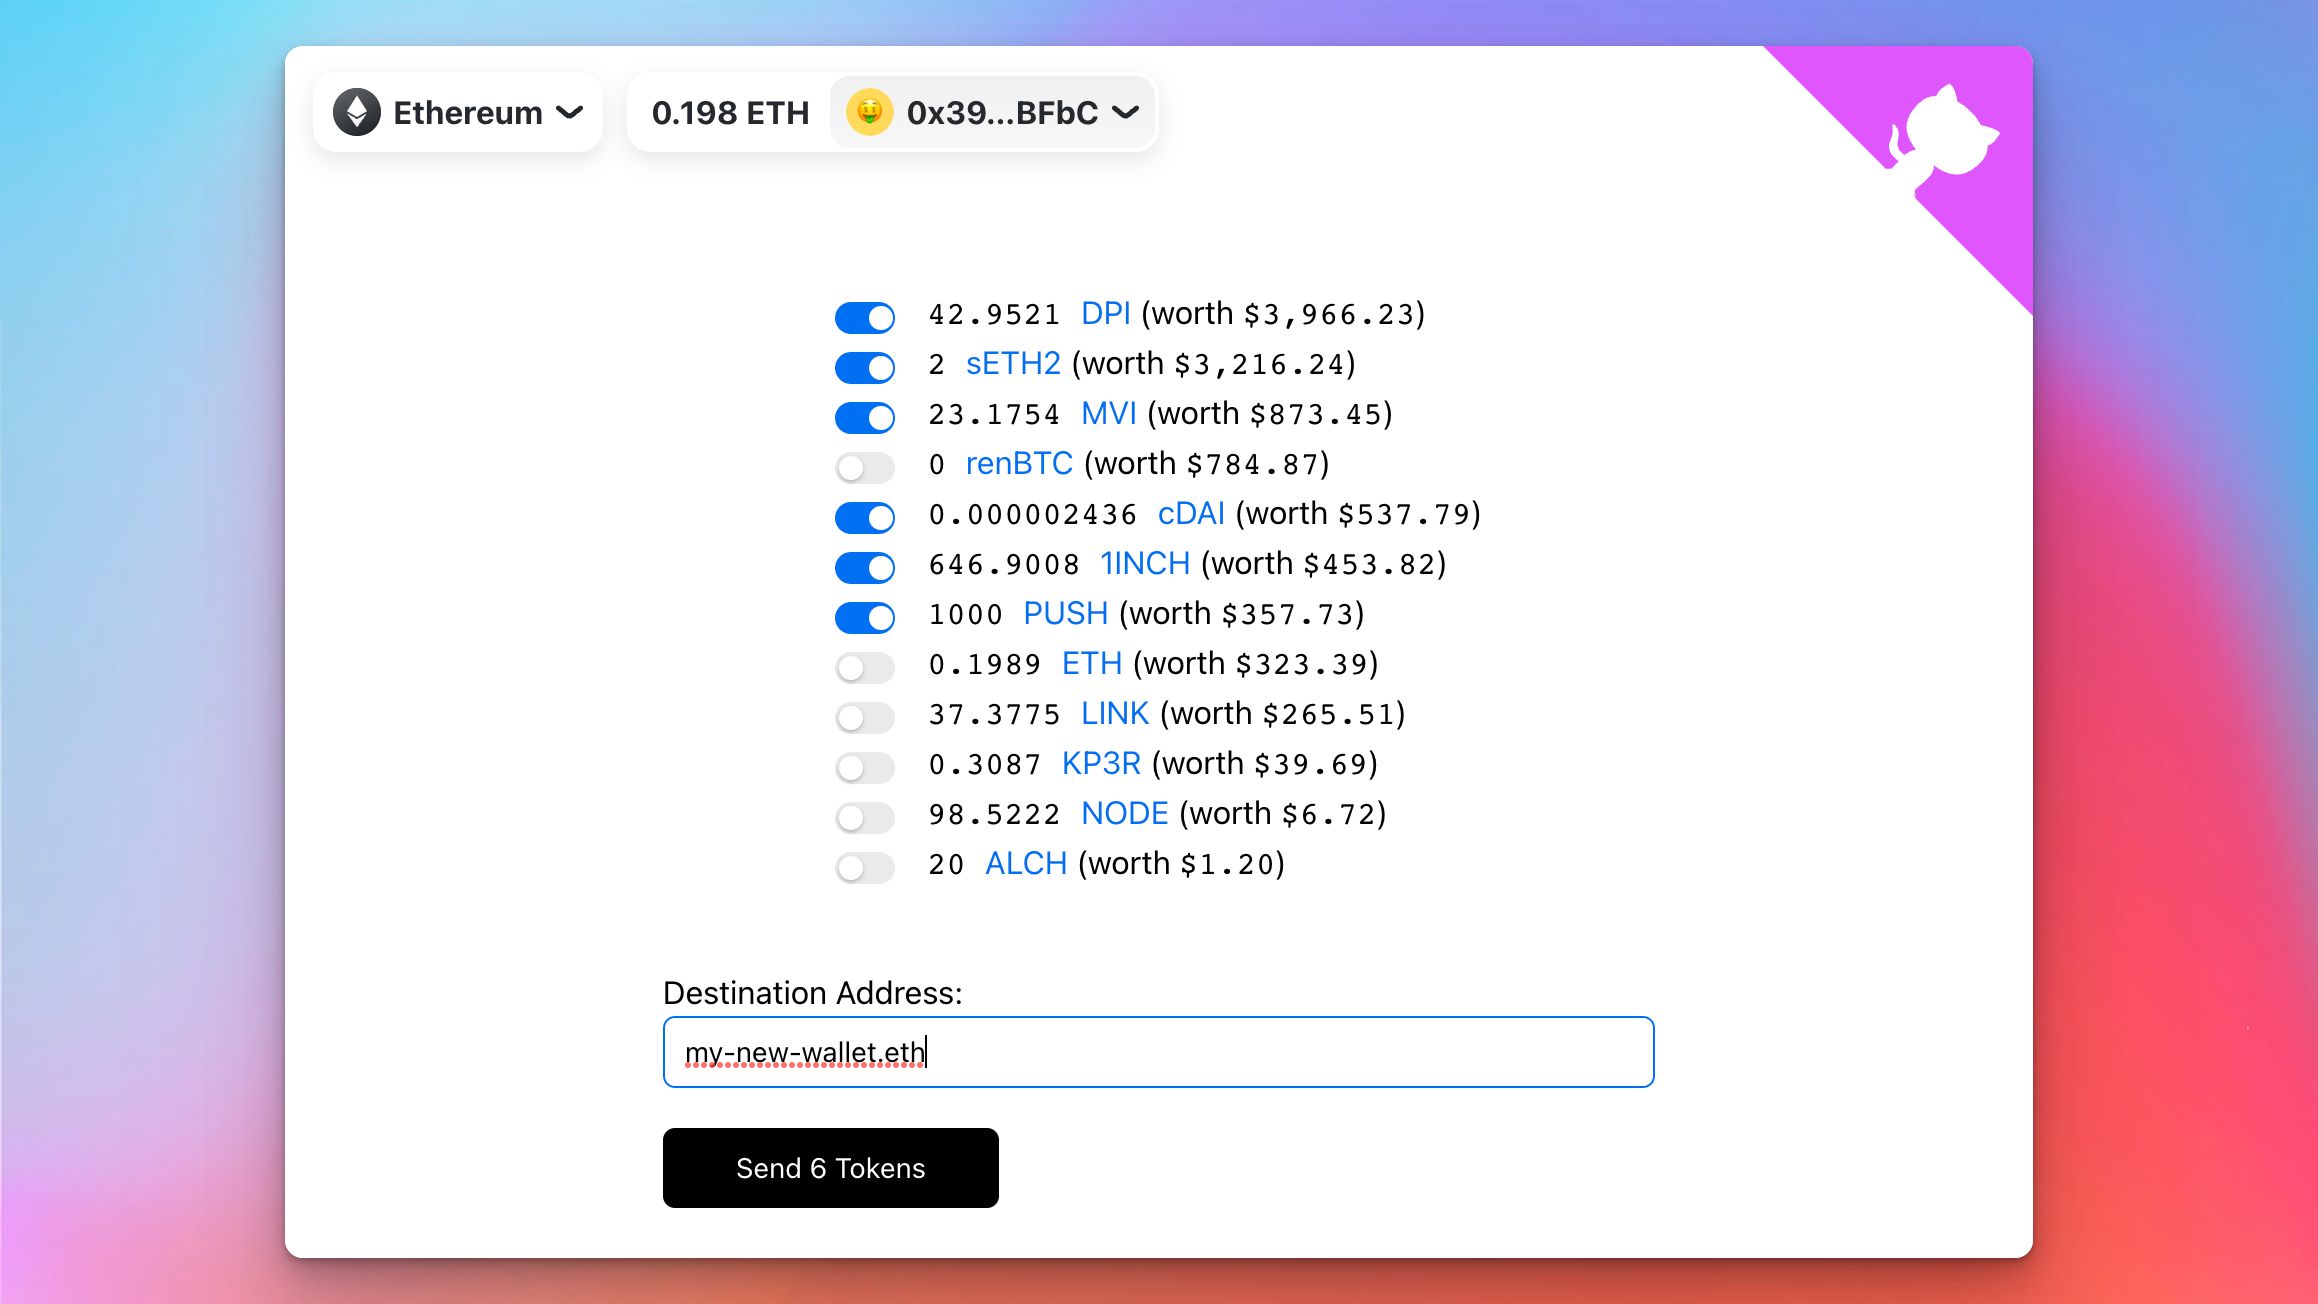2318x1304 pixels.
Task: Turn on the ALCH token switch
Action: coord(865,867)
